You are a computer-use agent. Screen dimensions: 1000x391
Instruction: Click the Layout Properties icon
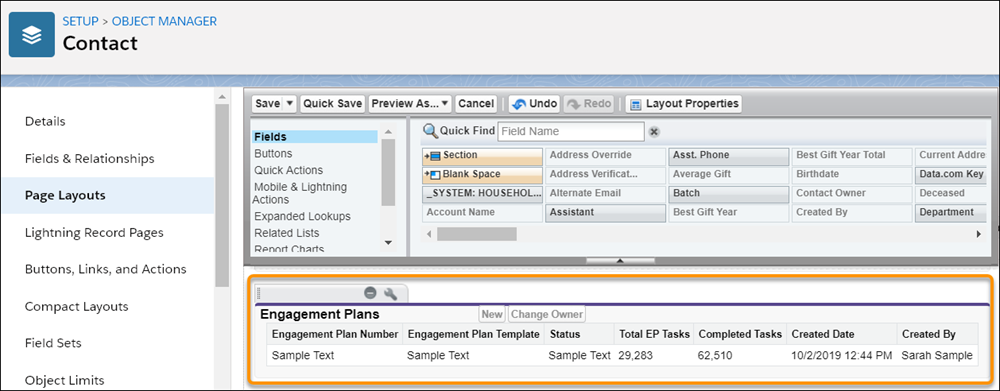click(635, 105)
